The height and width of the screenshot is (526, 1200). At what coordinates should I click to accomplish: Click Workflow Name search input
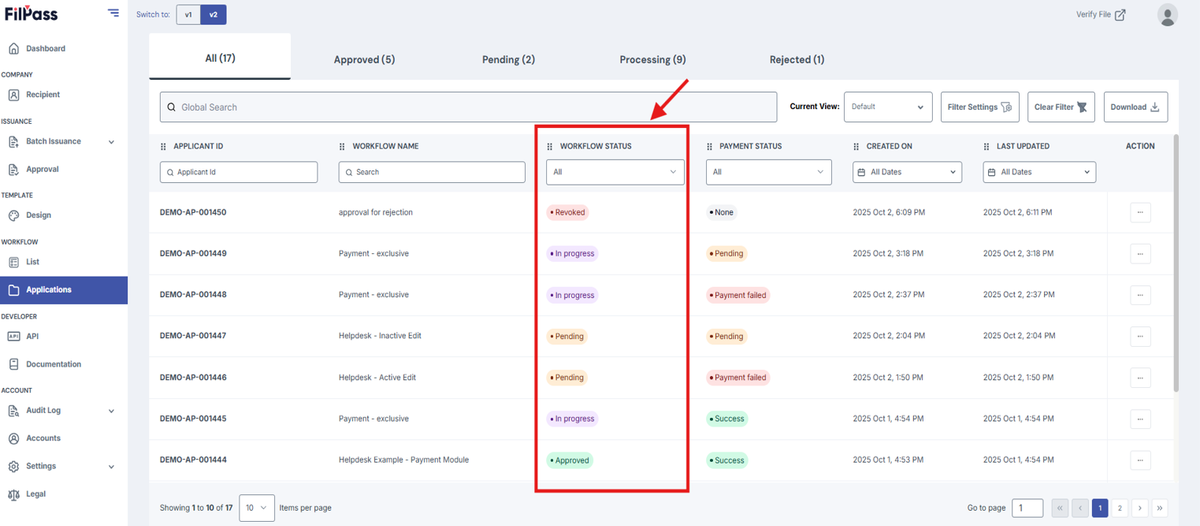coord(432,172)
